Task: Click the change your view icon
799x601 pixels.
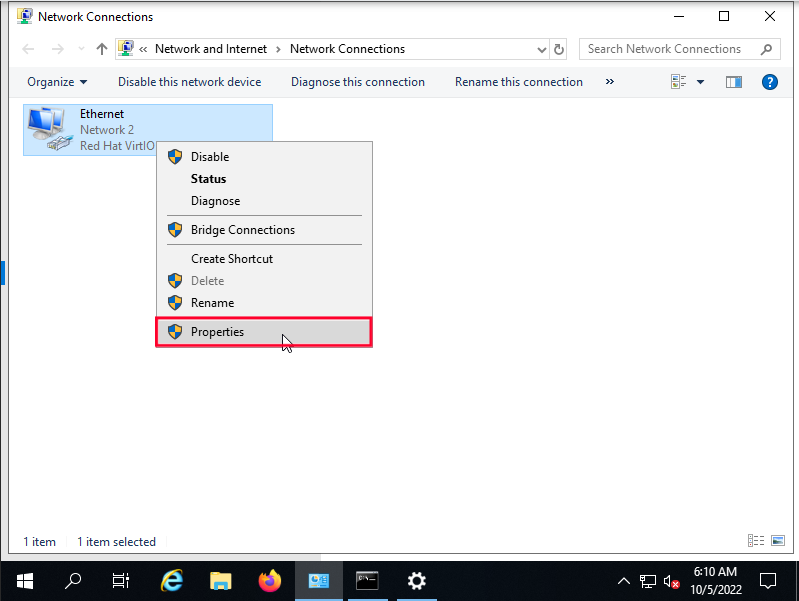Action: coord(679,82)
